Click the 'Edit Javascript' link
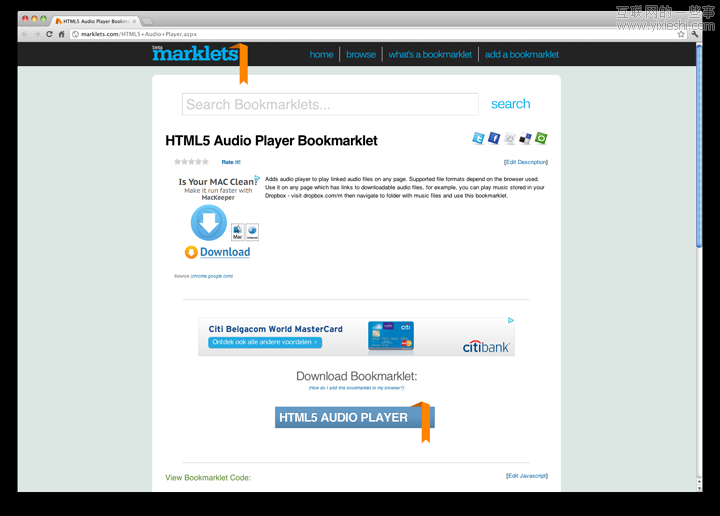Viewport: 720px width, 516px height. [x=527, y=476]
